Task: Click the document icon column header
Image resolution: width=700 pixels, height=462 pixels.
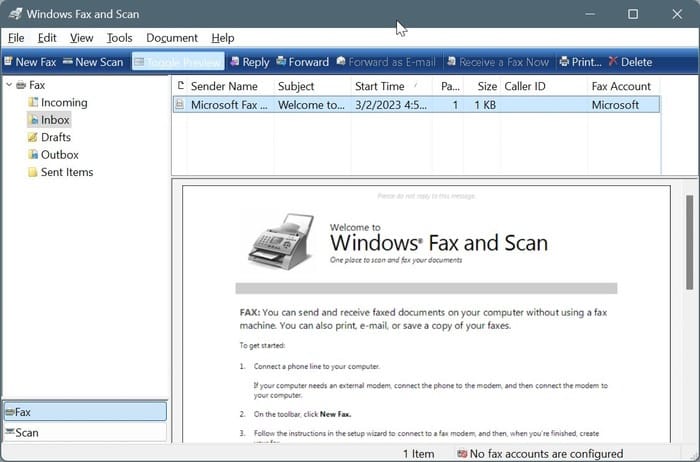Action: point(180,86)
